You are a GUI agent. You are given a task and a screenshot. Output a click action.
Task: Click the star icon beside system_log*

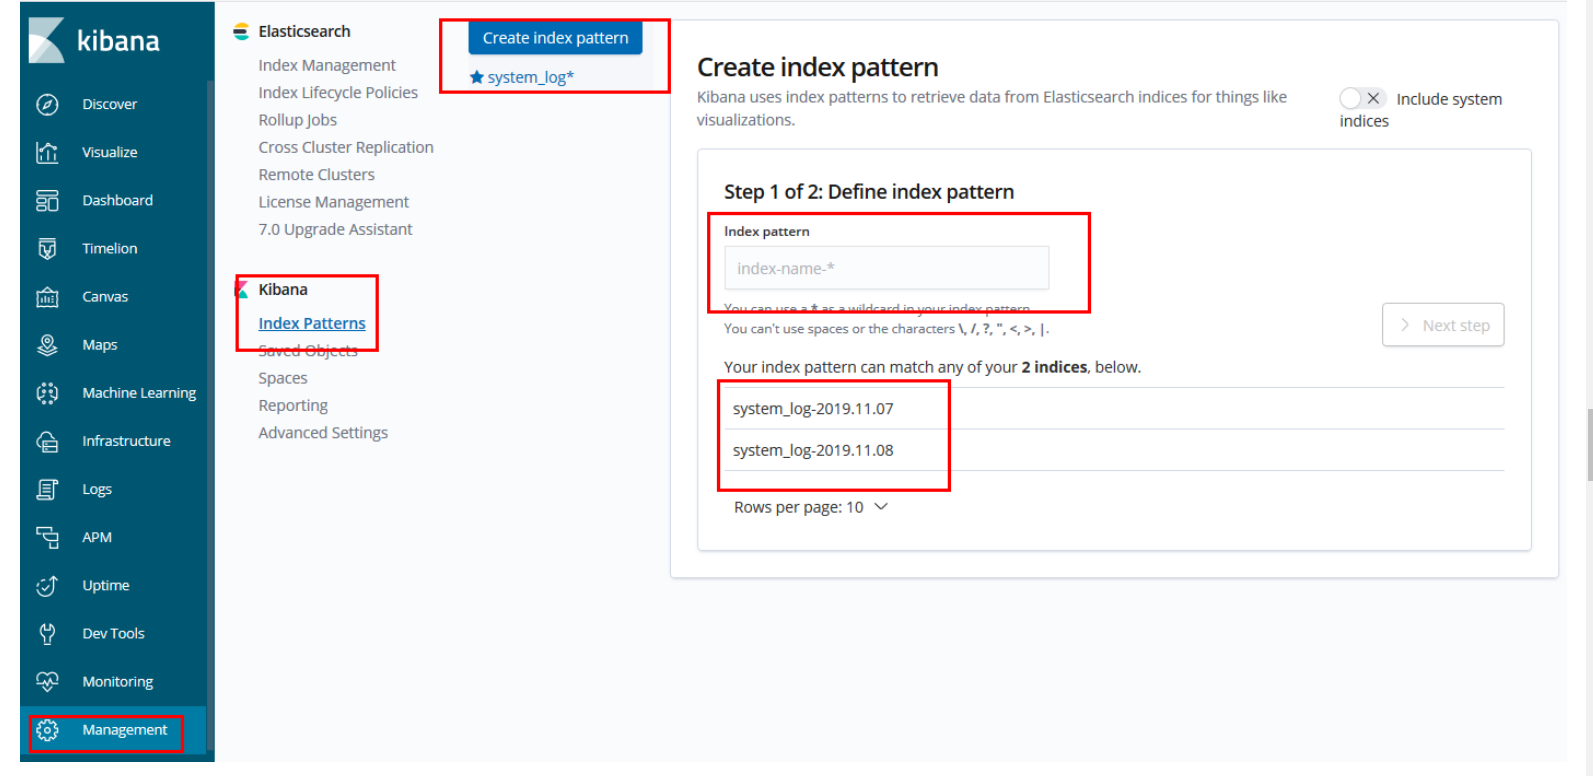click(477, 77)
